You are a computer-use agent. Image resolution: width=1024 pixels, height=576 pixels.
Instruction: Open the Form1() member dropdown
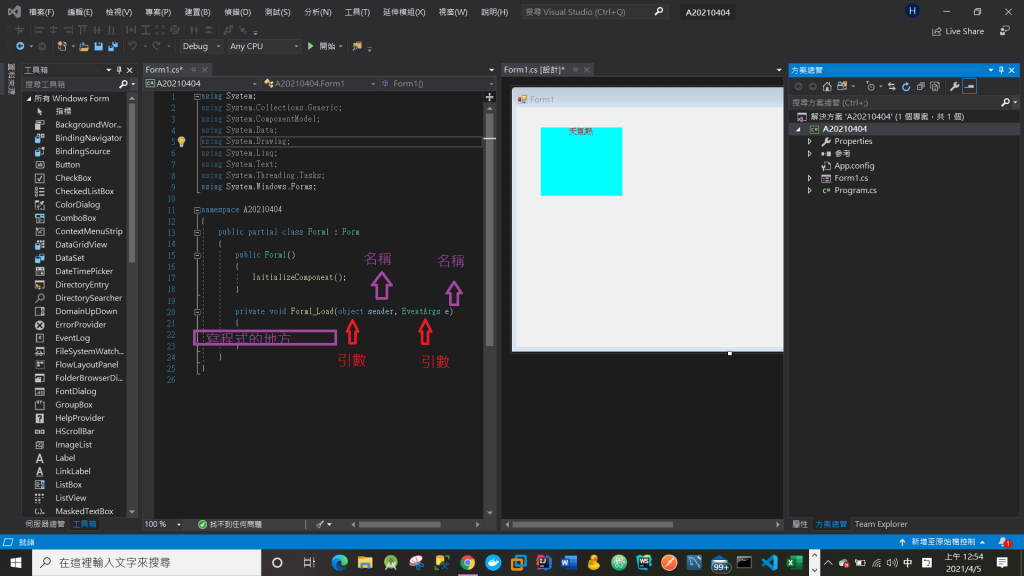point(438,84)
